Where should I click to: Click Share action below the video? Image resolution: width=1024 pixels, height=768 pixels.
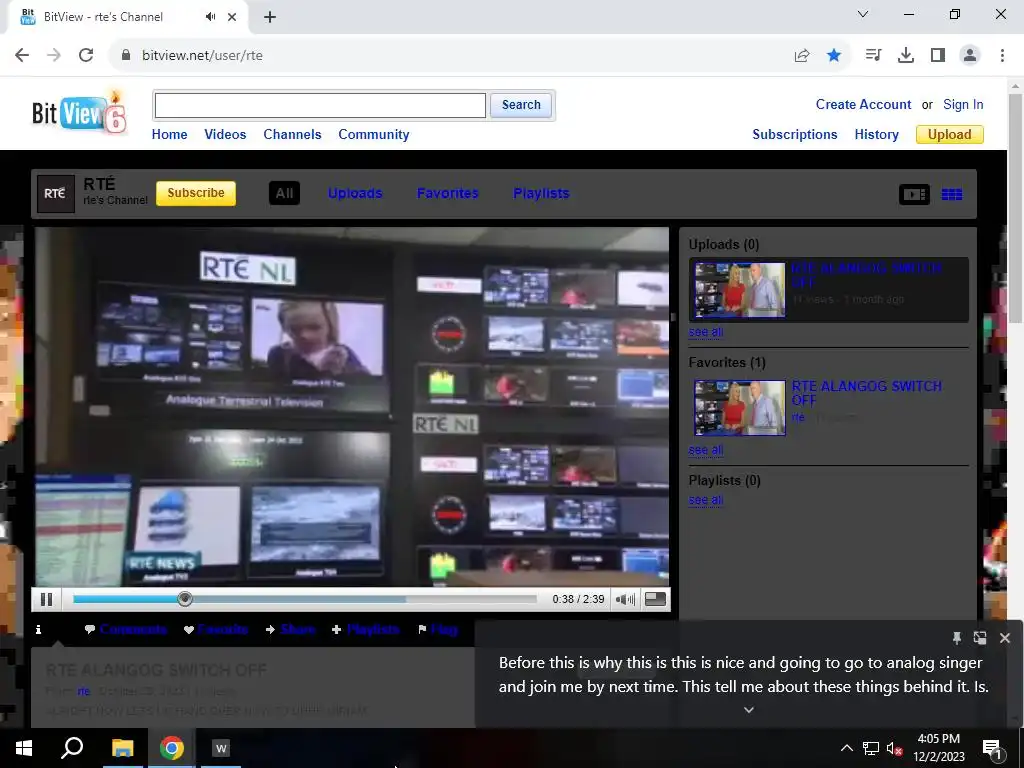pos(291,630)
